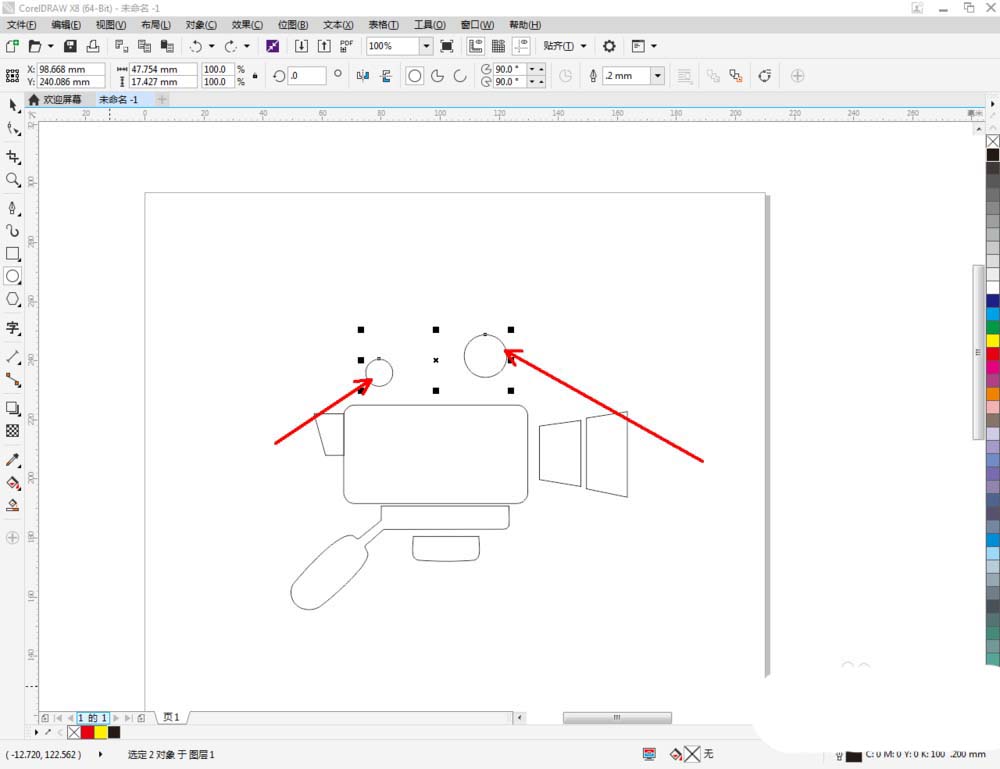1000x769 pixels.
Task: Pick the Artistic Media tool
Action: point(13,231)
